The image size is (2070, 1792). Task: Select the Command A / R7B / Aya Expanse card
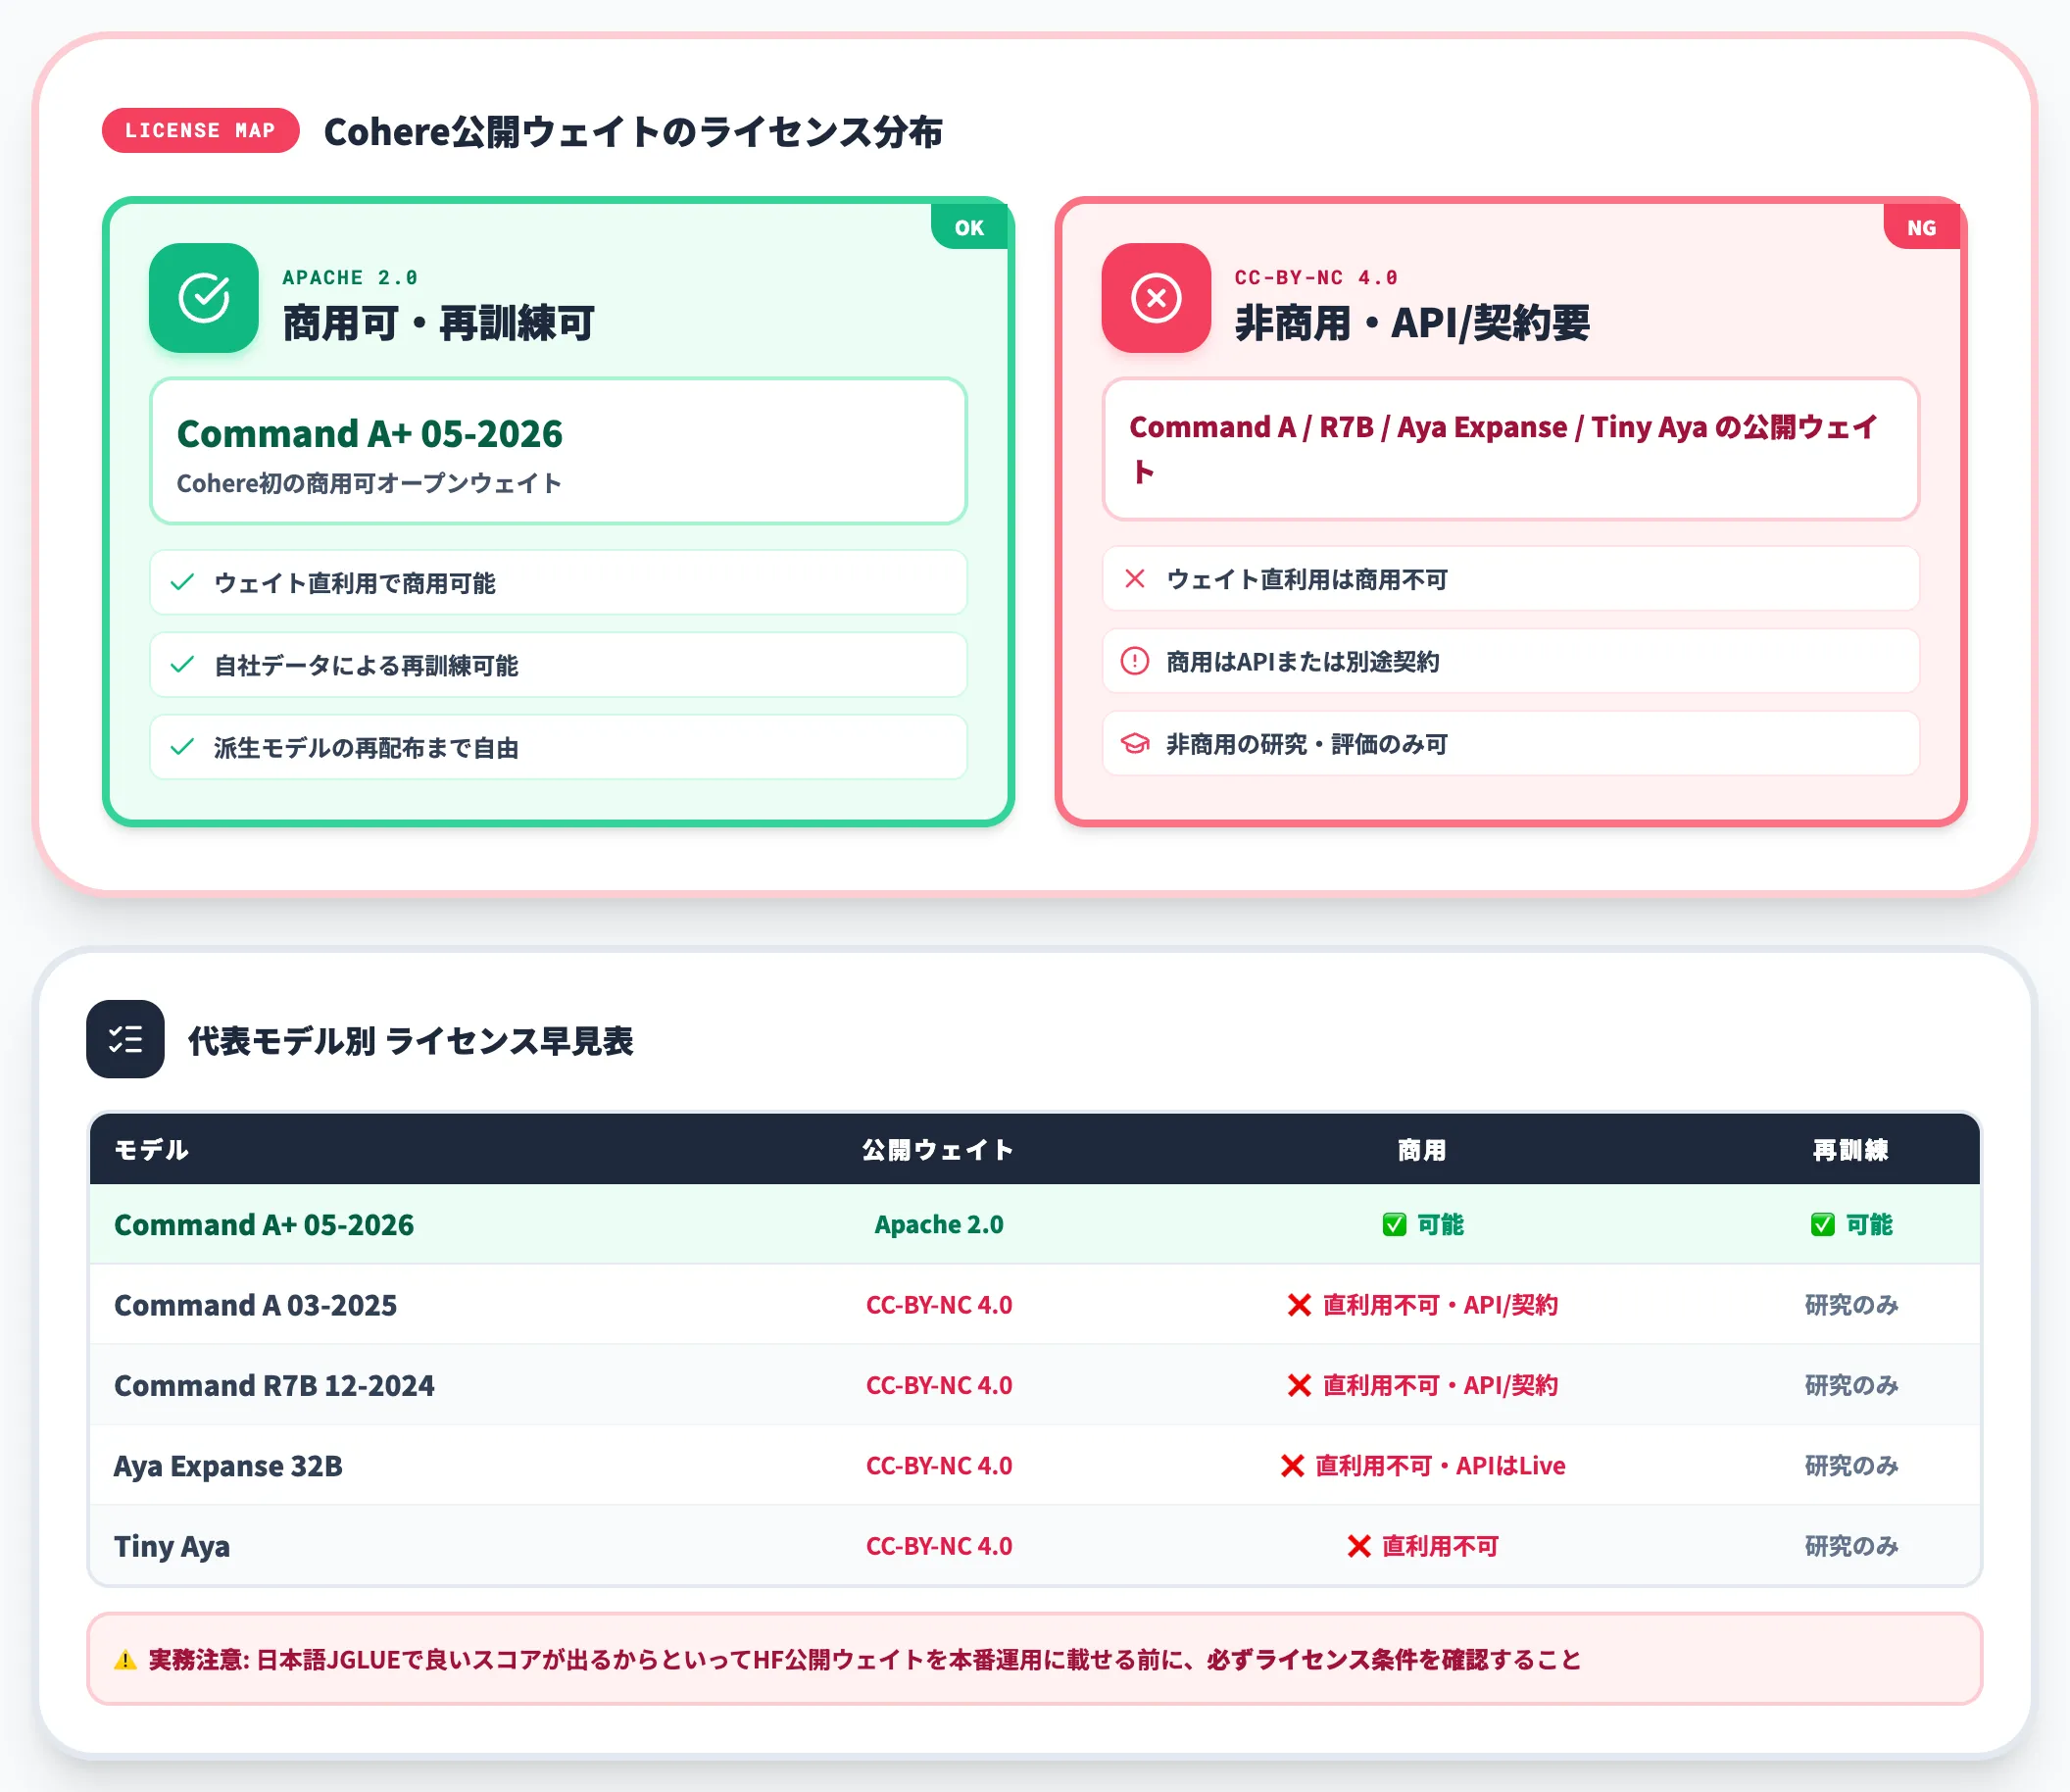[x=1510, y=449]
